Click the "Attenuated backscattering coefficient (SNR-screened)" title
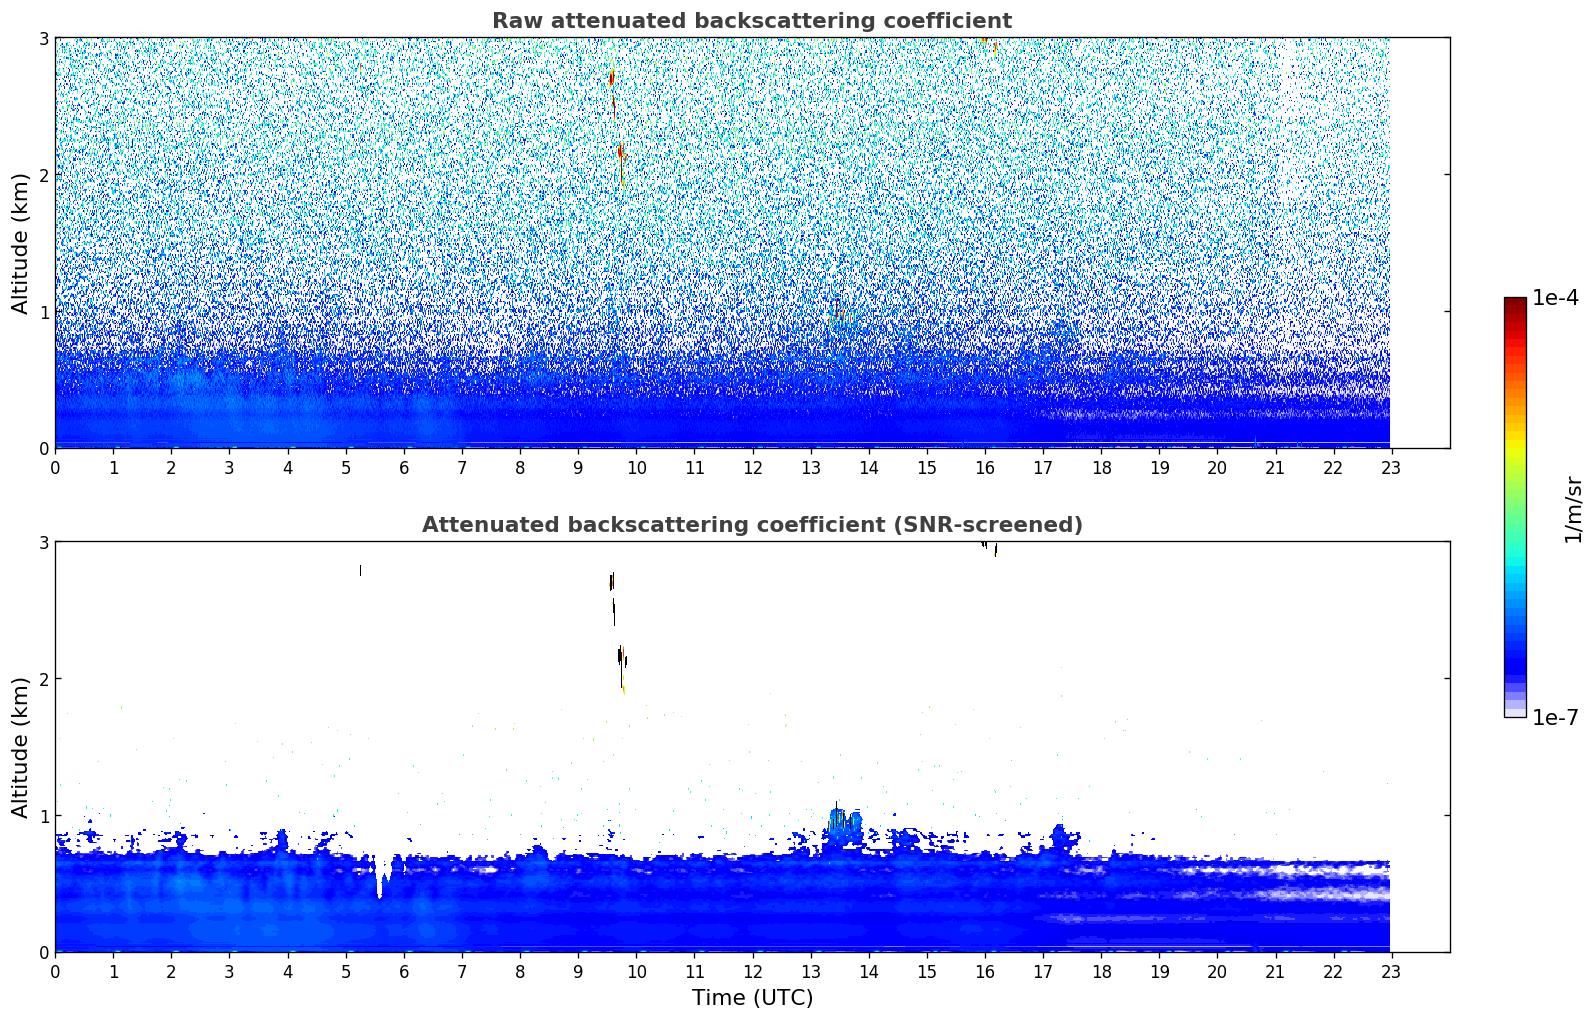The width and height of the screenshot is (1595, 1020). pos(751,525)
